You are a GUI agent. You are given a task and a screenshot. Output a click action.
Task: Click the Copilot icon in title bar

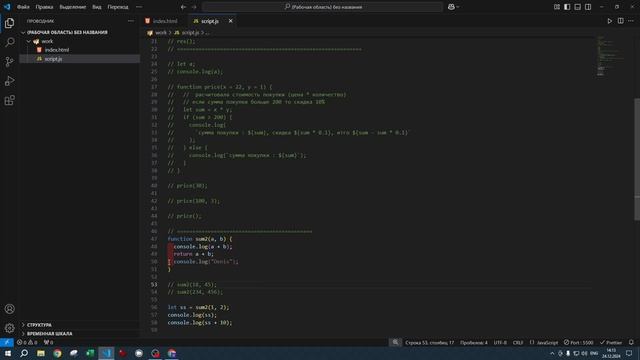[x=451, y=7]
